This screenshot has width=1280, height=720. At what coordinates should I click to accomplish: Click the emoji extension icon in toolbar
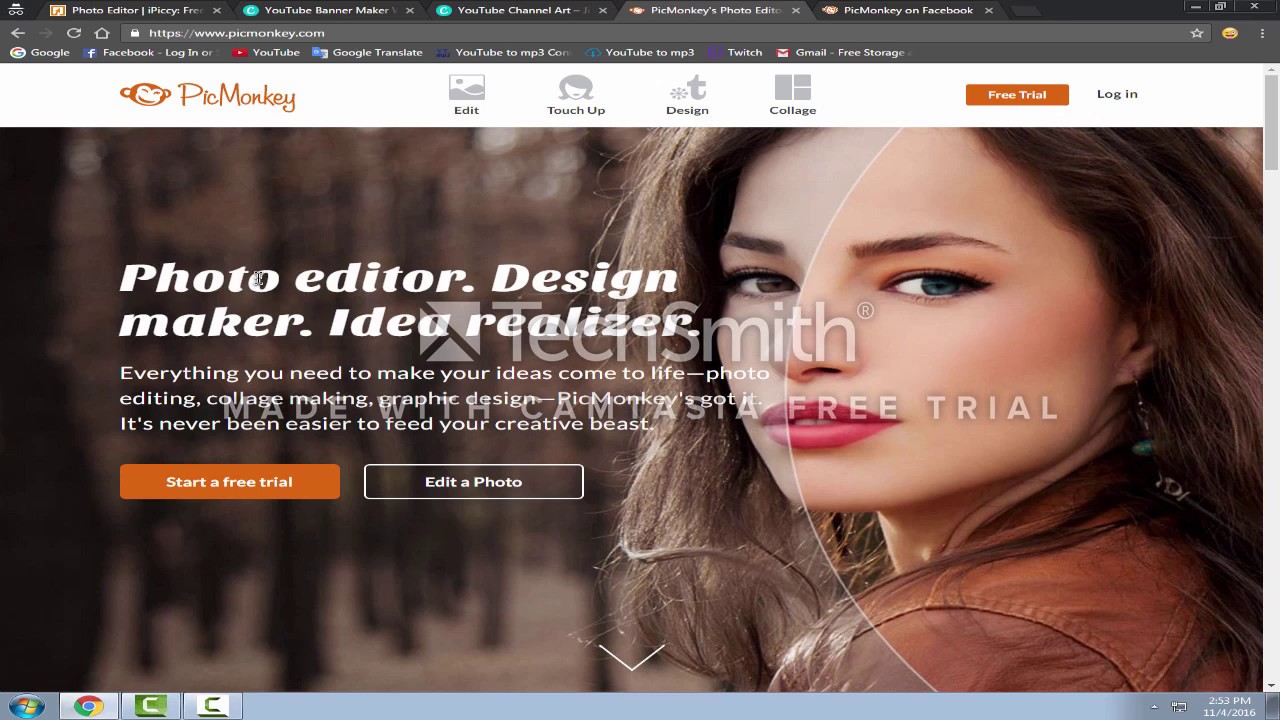pyautogui.click(x=1230, y=33)
